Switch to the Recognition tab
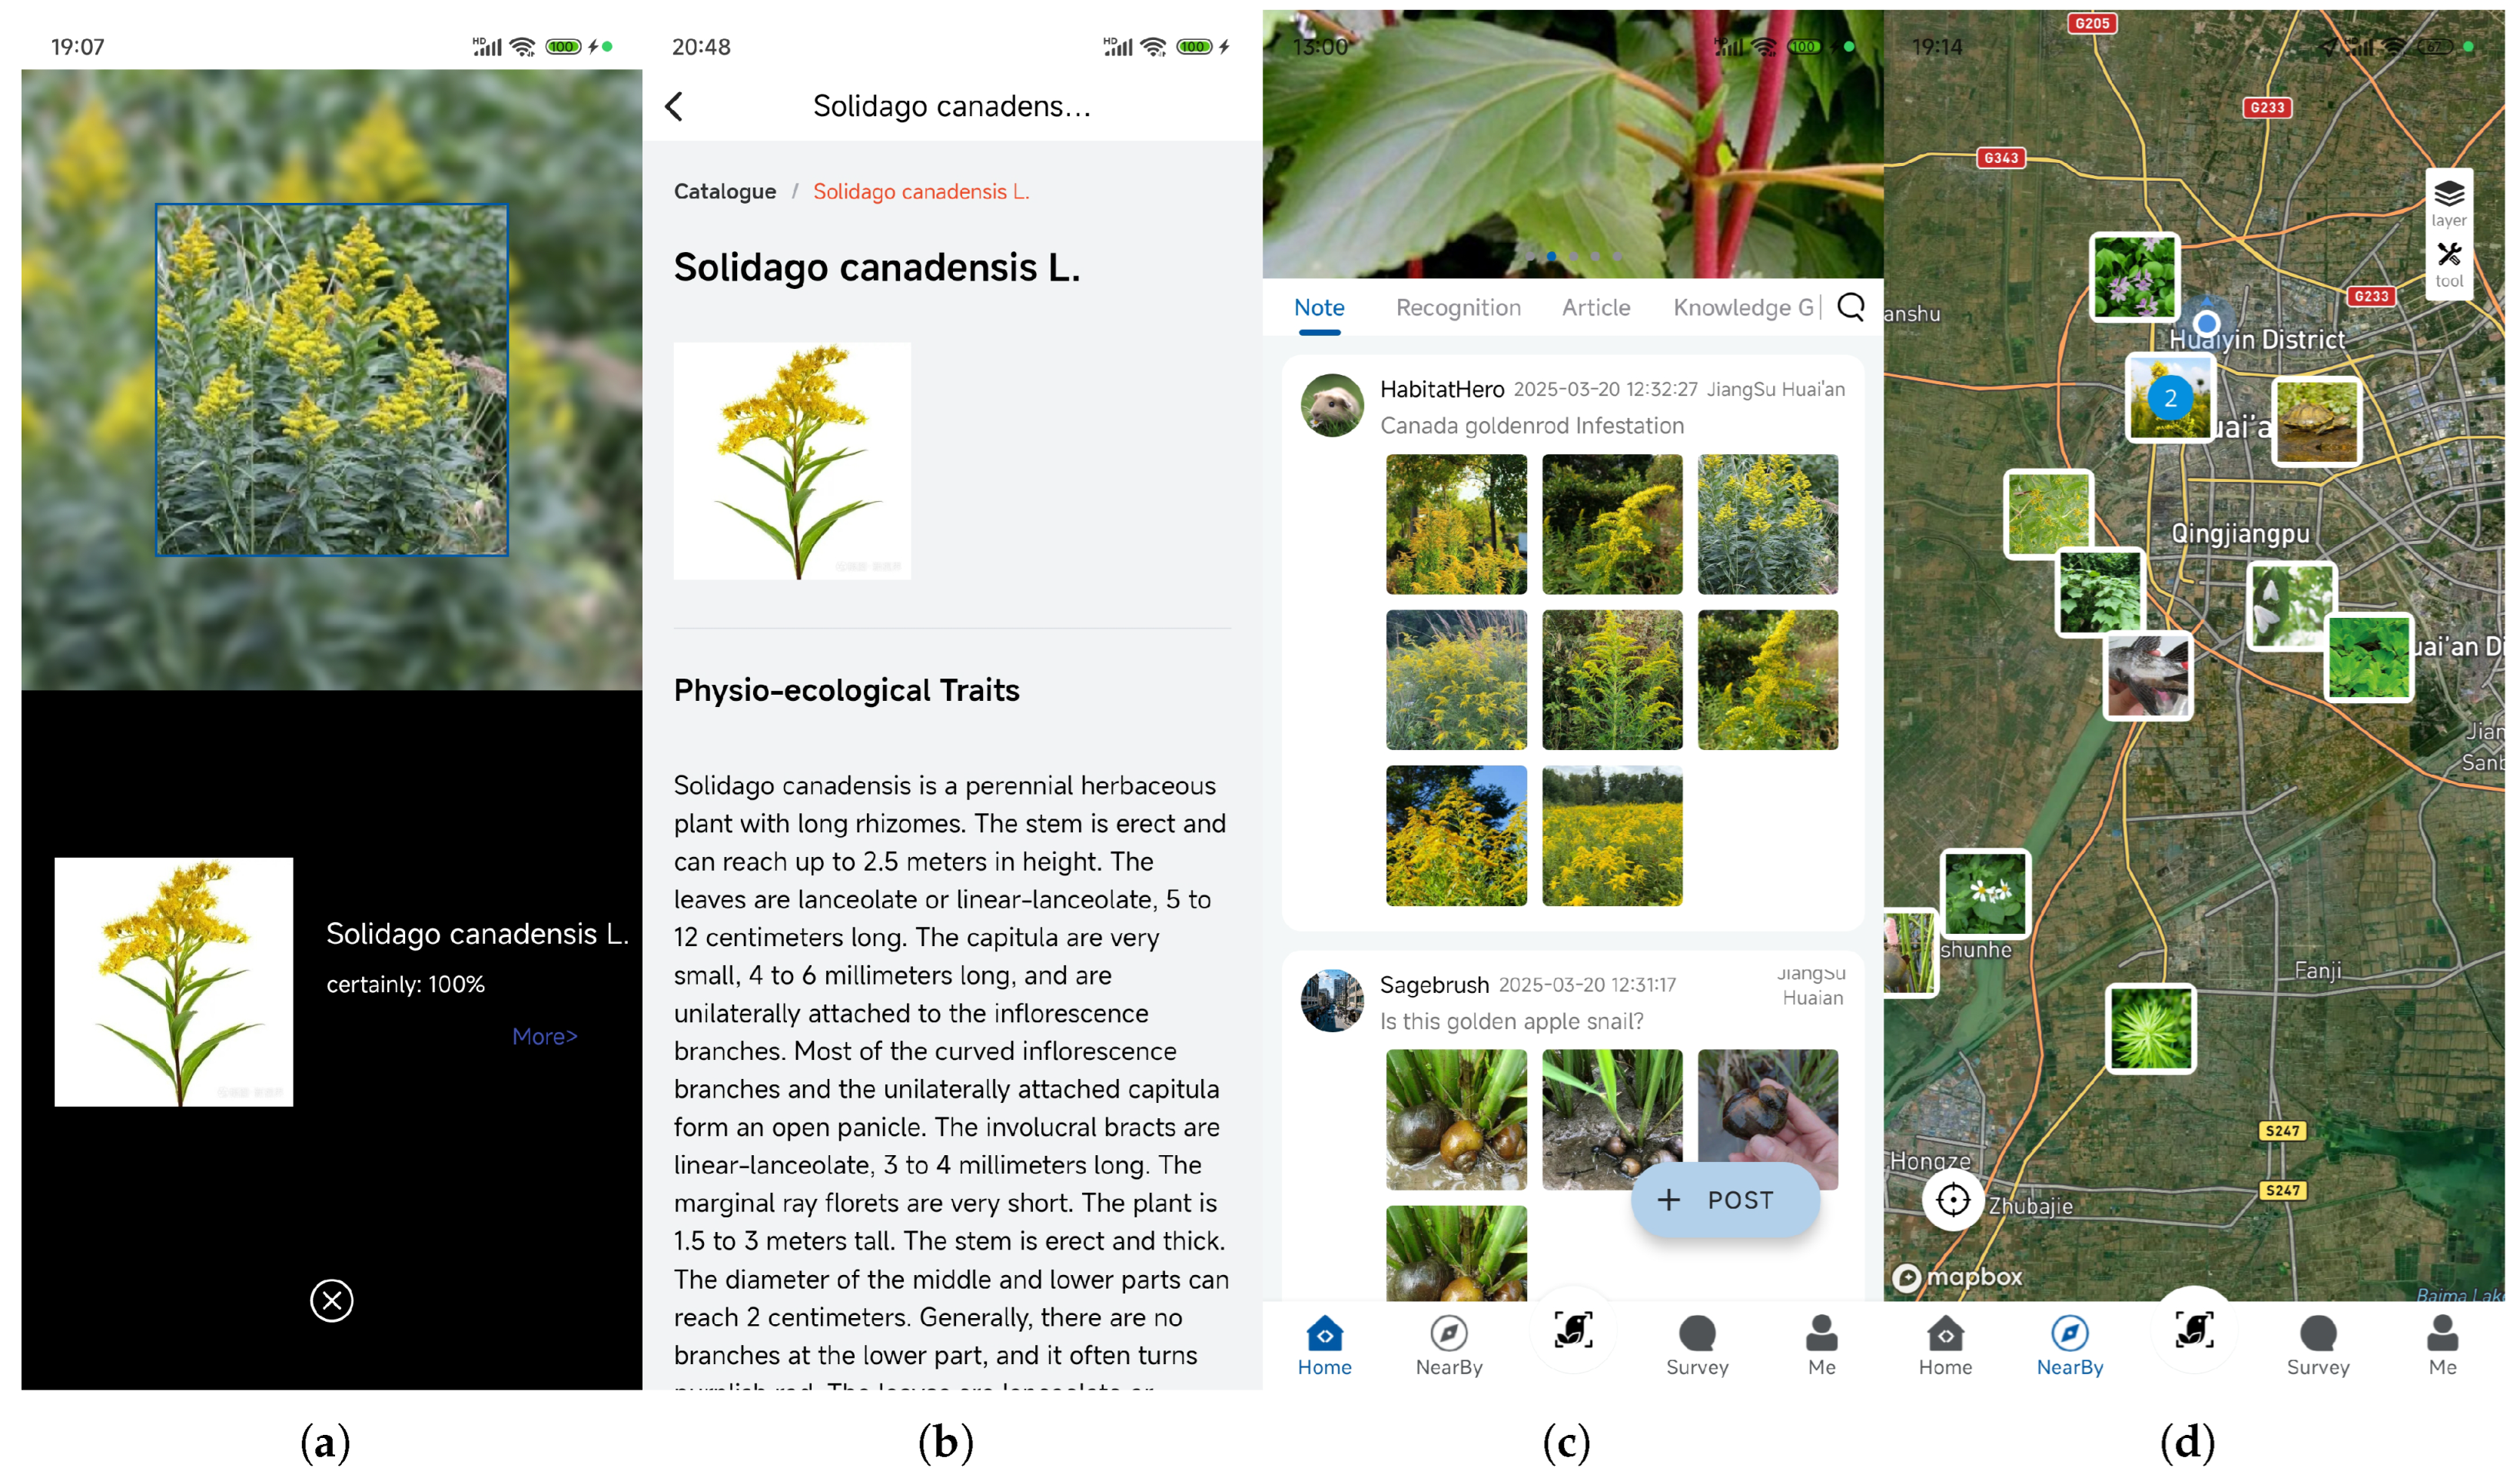The height and width of the screenshot is (1481, 2520). (x=1458, y=308)
